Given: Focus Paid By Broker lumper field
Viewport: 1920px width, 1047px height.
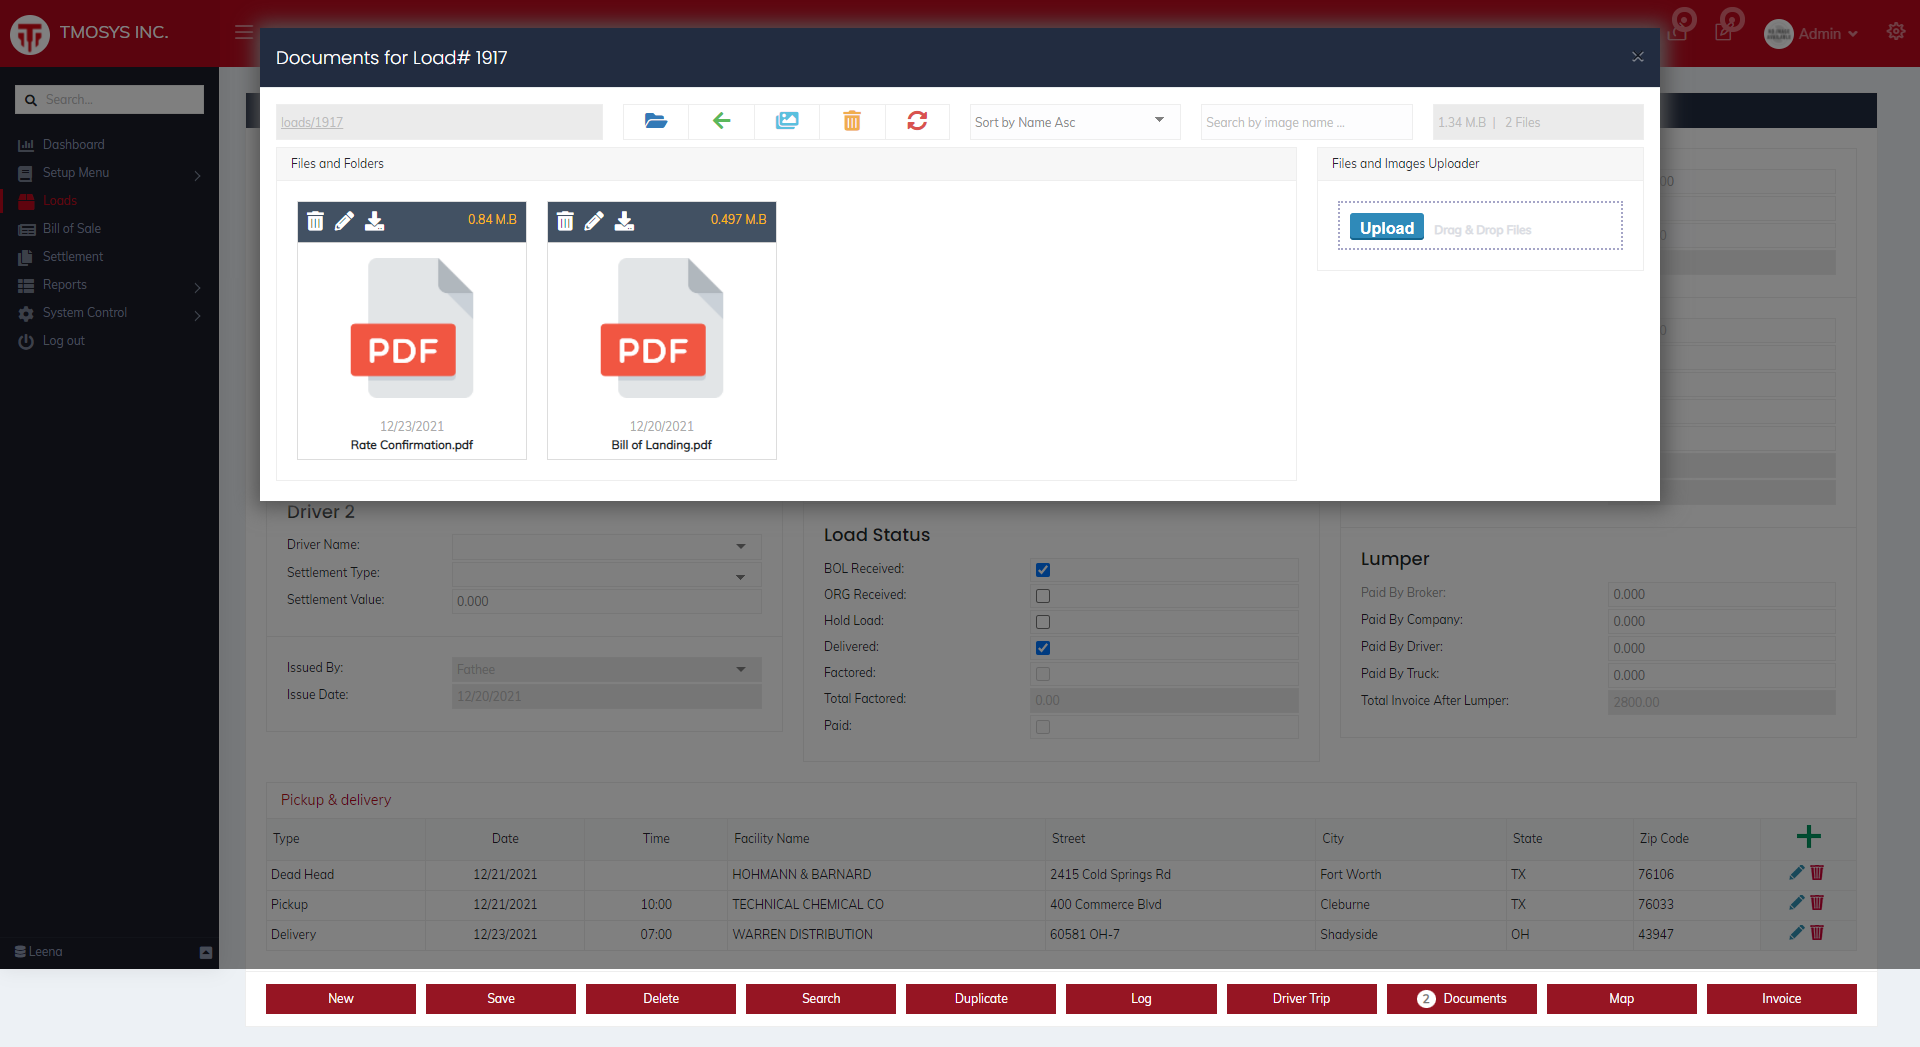Looking at the screenshot, I should pyautogui.click(x=1721, y=594).
